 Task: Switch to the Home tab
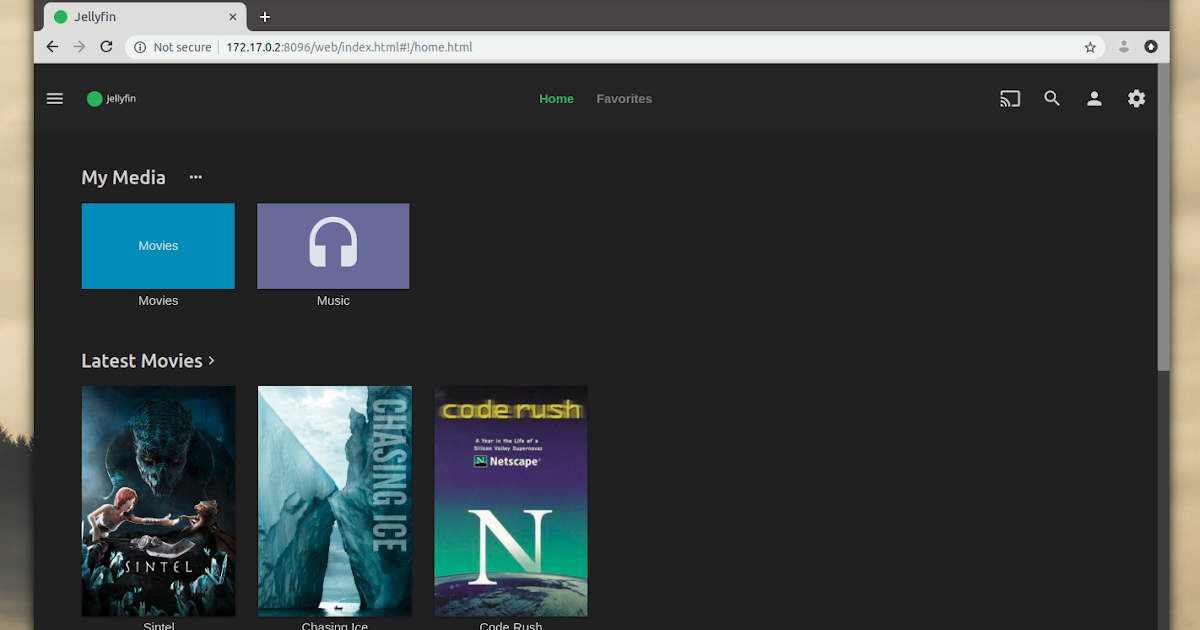tap(556, 99)
